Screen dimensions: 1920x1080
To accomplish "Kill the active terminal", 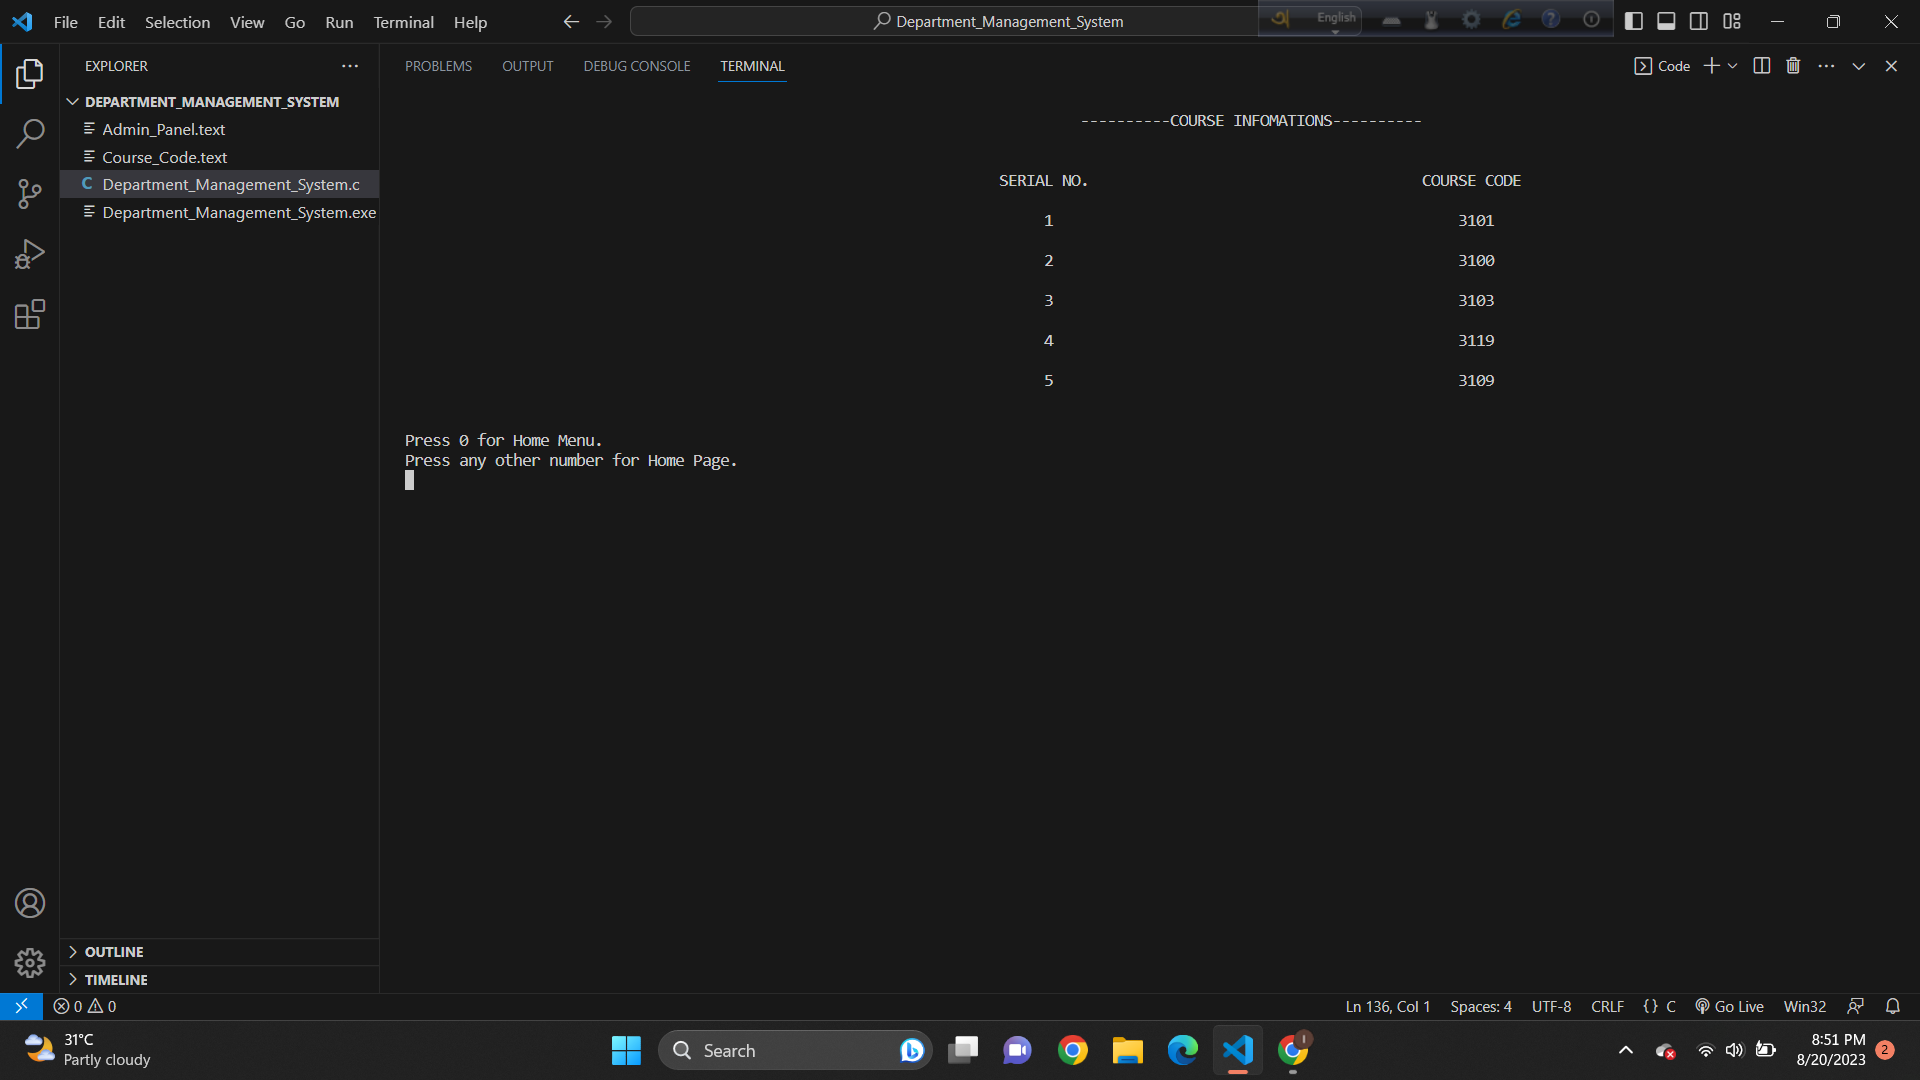I will click(1793, 65).
